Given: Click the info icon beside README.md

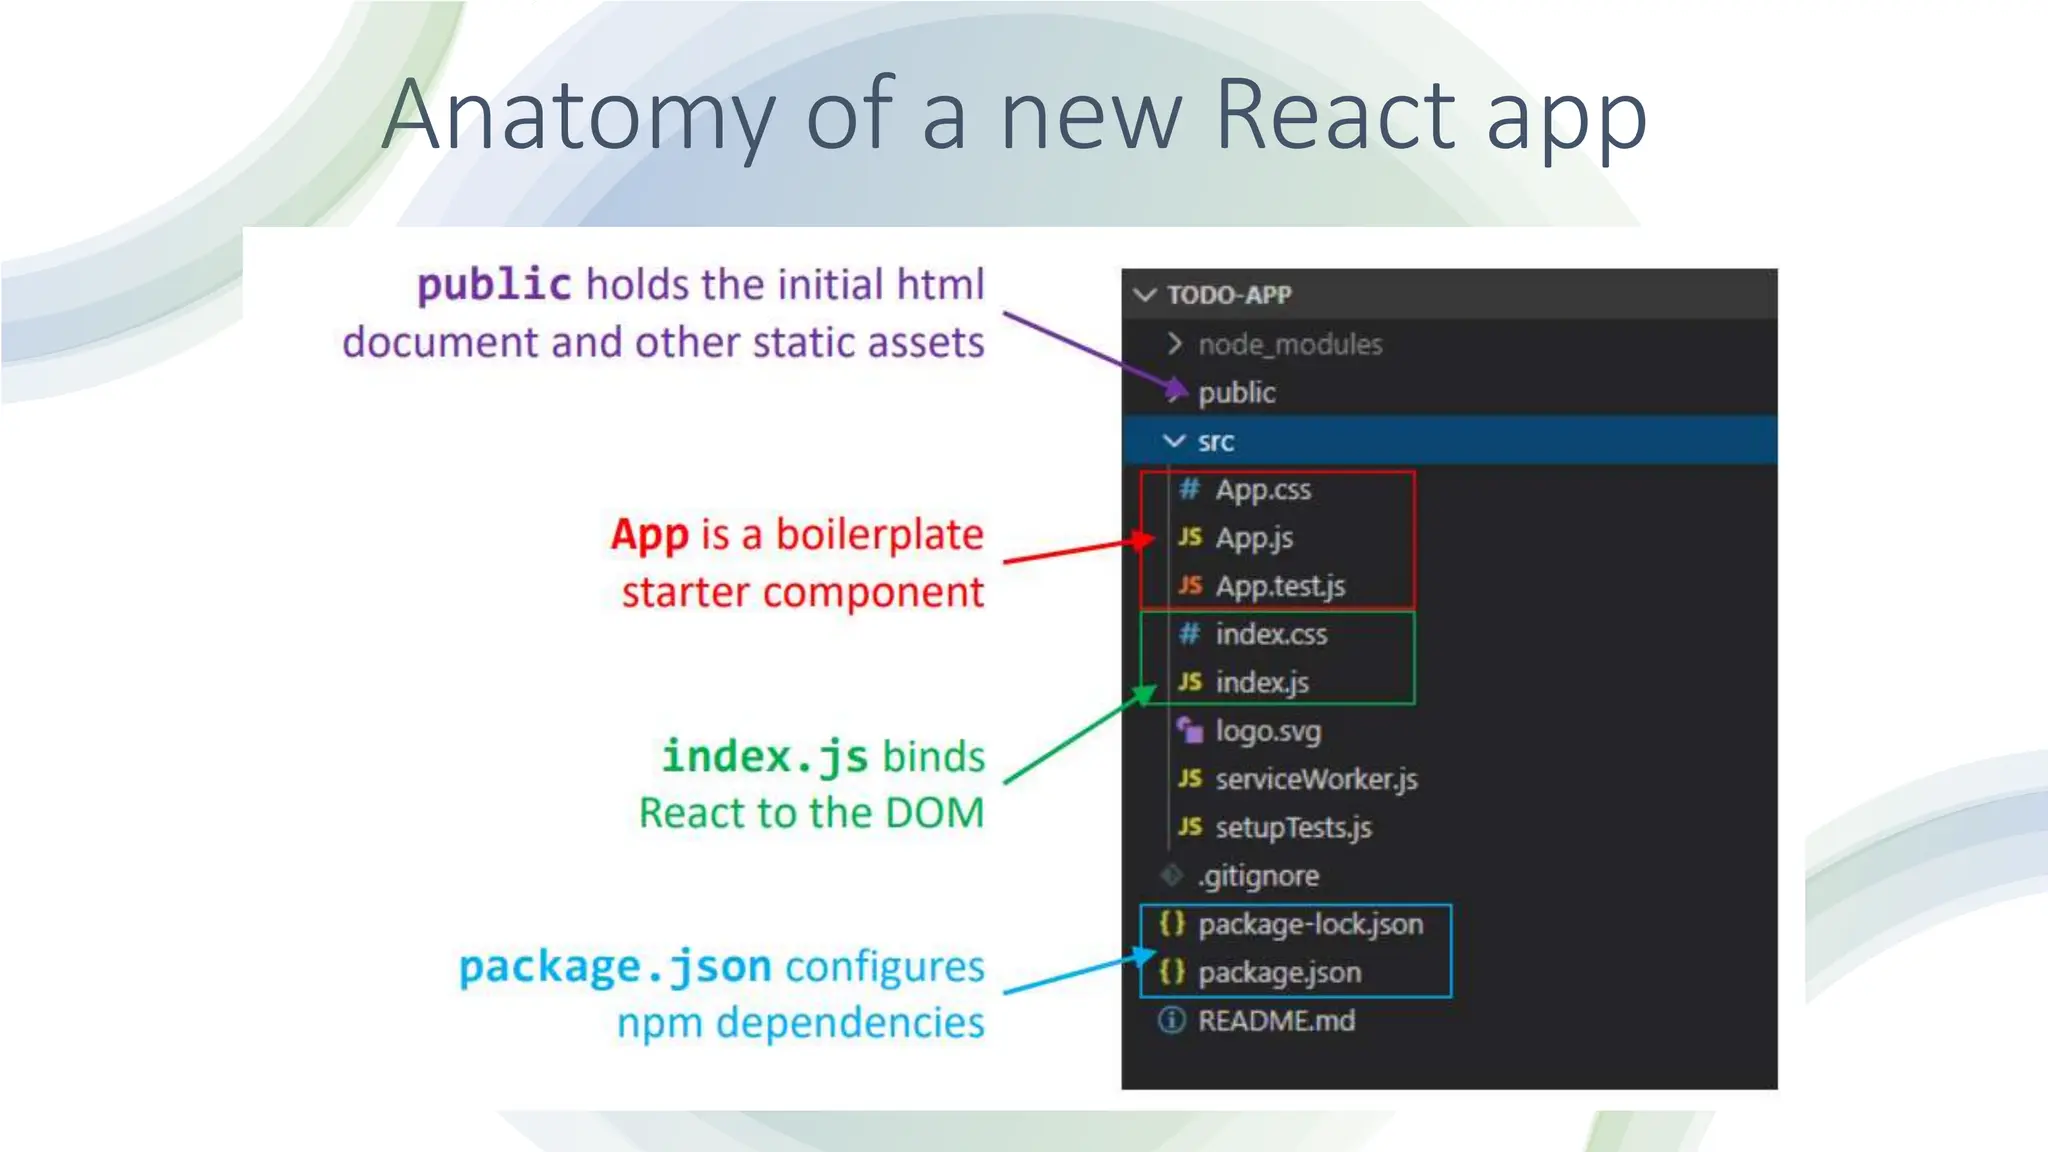Looking at the screenshot, I should point(1171,1020).
